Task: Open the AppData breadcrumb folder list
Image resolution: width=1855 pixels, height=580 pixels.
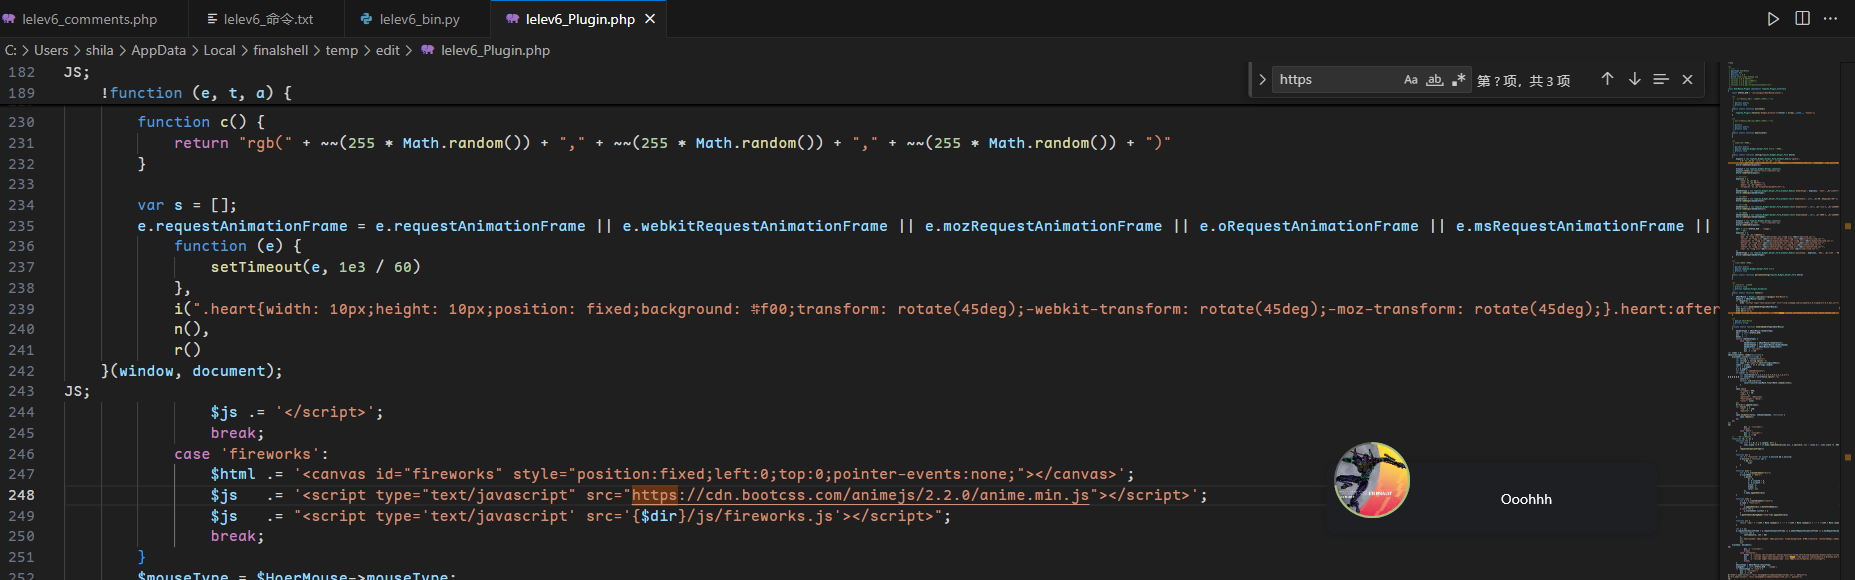Action: (158, 50)
